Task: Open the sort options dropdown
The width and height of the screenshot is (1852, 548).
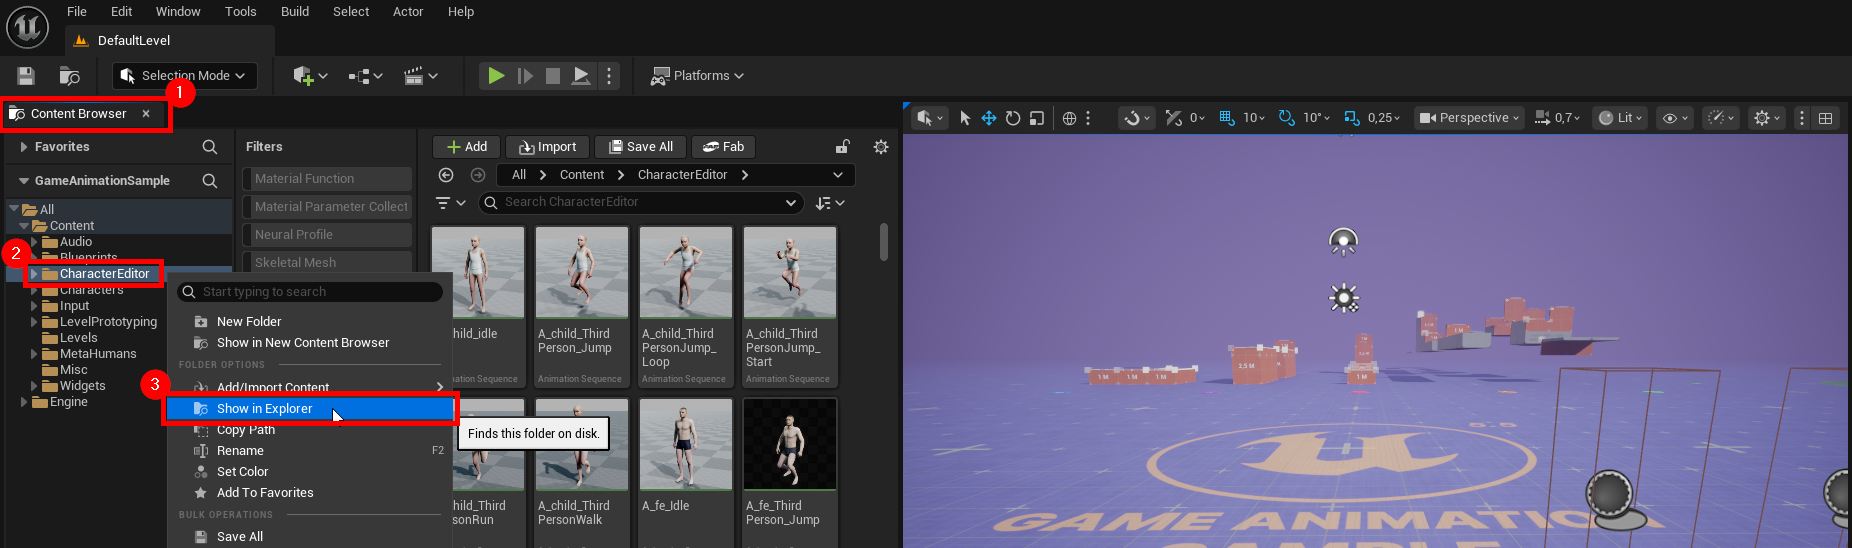Action: click(830, 203)
